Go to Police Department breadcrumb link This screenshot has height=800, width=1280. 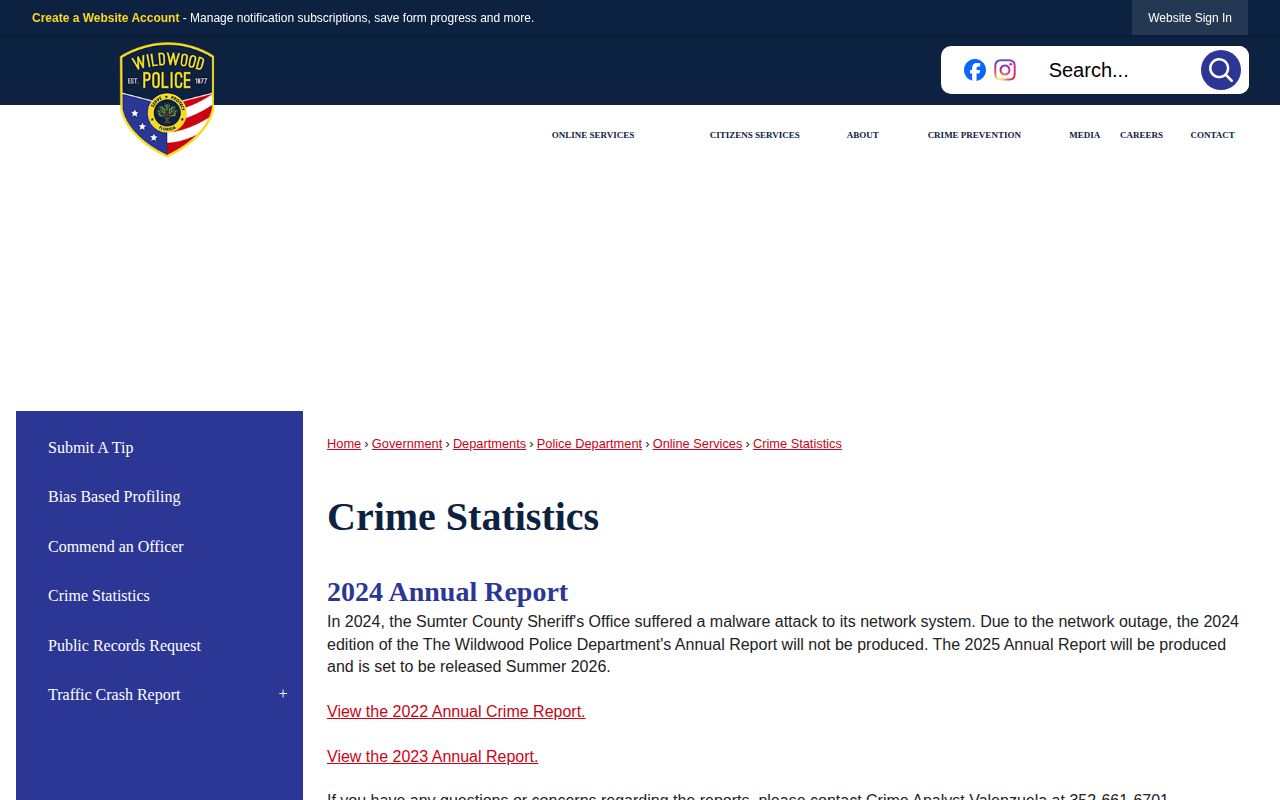point(589,444)
